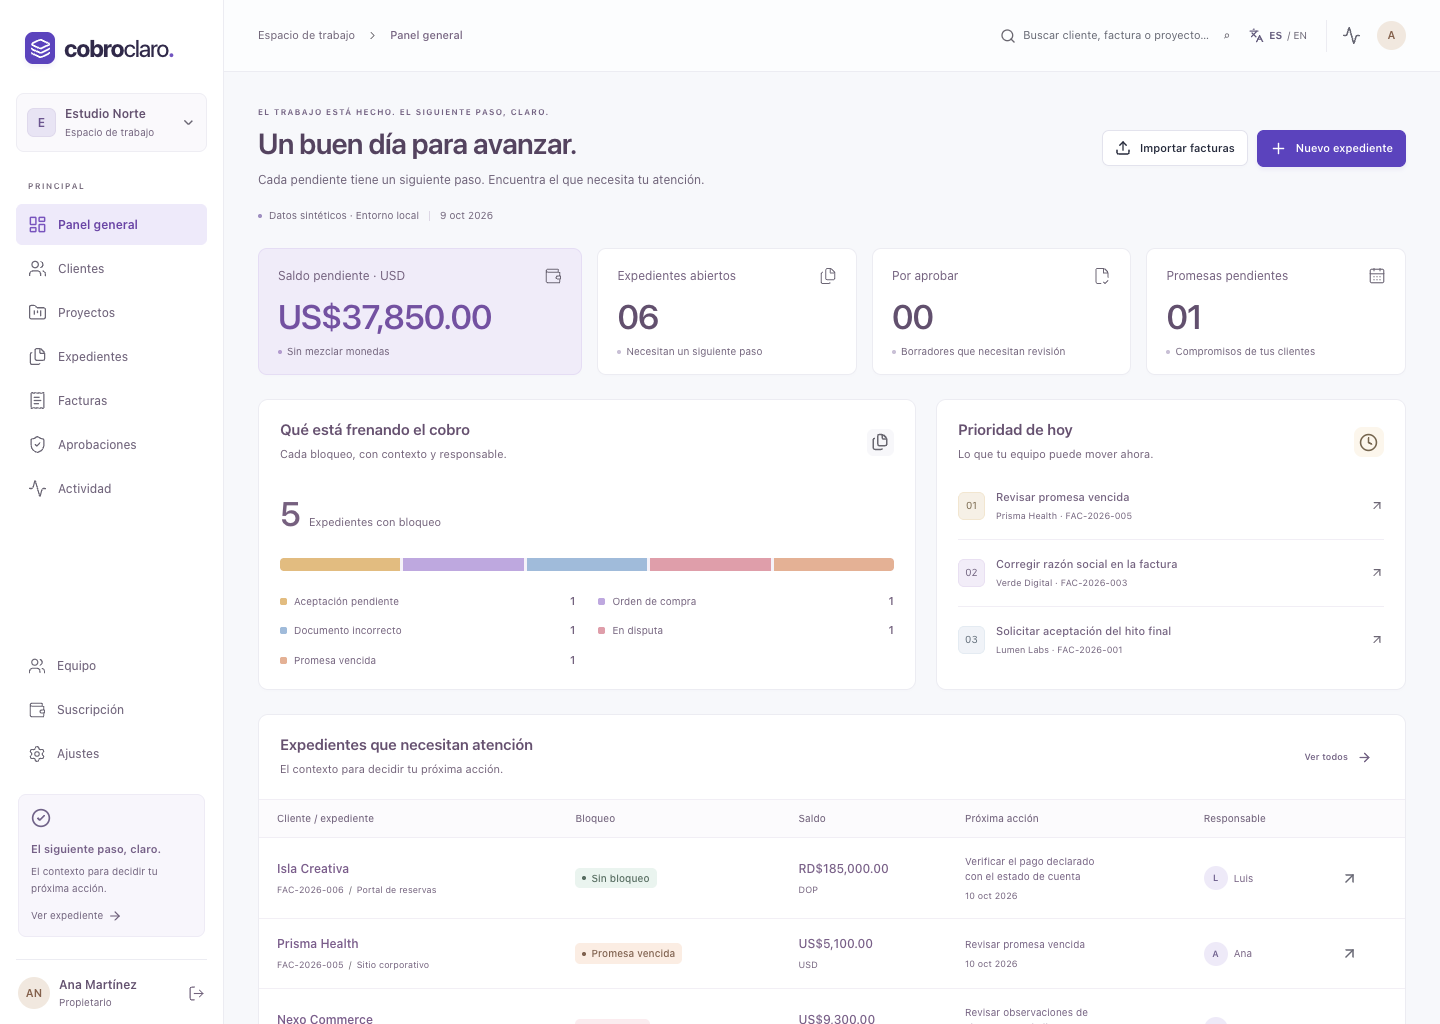Open Actividad in the sidebar
1440x1024 pixels.
click(x=111, y=489)
